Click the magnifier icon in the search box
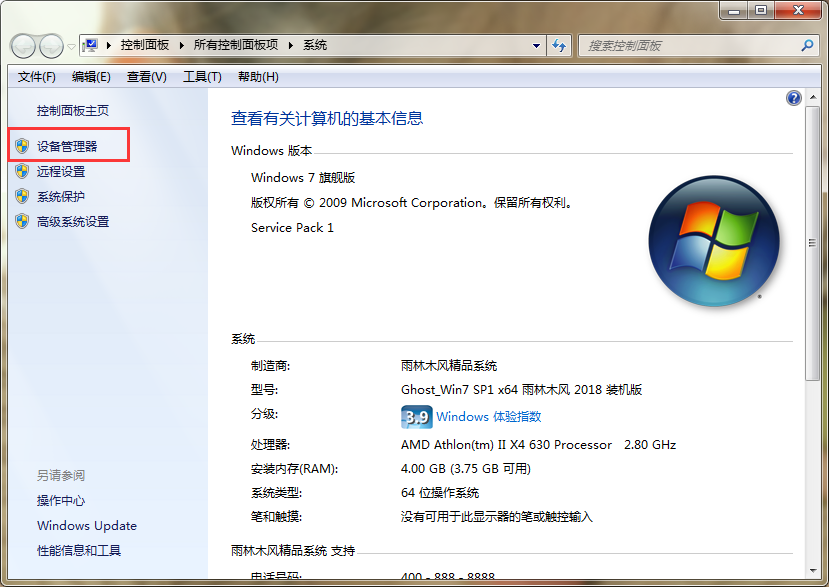This screenshot has height=587, width=829. pyautogui.click(x=808, y=46)
